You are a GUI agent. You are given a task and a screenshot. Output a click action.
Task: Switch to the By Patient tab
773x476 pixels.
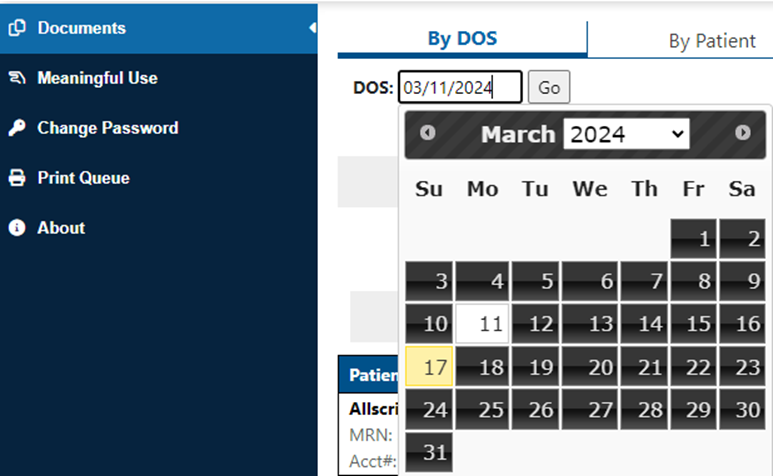coord(712,41)
